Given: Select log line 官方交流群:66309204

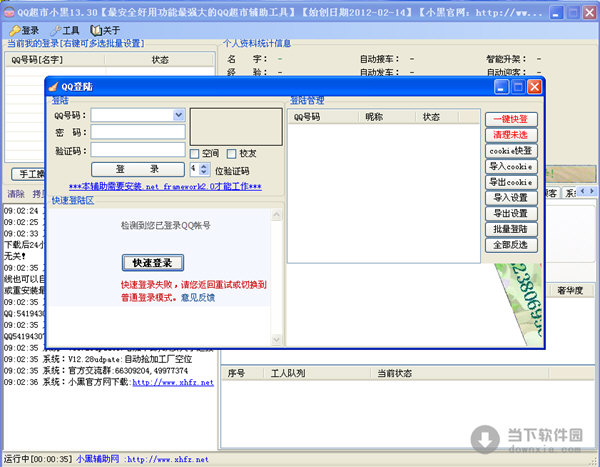Looking at the screenshot, I should point(96,371).
